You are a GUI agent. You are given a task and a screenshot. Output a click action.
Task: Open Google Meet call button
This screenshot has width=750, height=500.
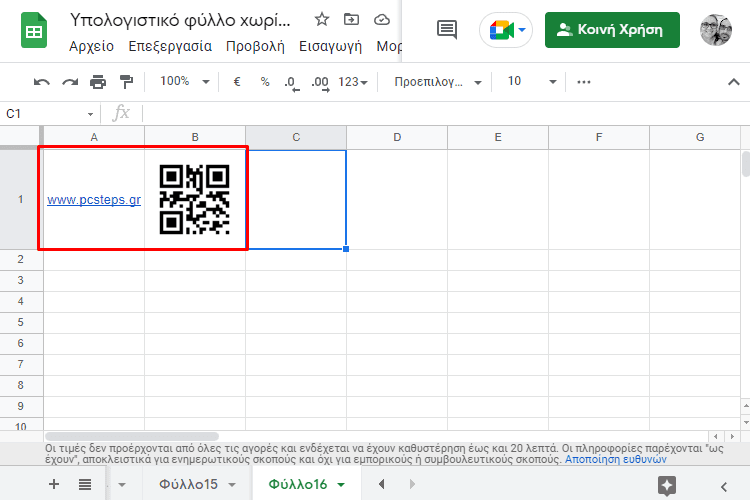506,30
